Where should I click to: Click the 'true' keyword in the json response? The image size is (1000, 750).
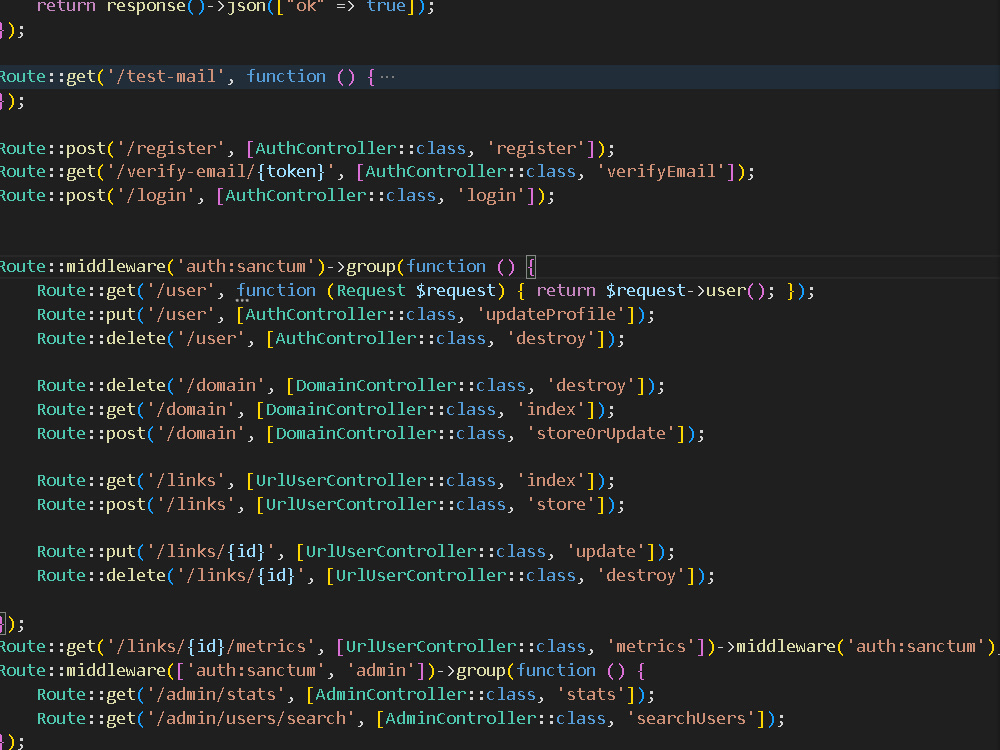(x=386, y=7)
